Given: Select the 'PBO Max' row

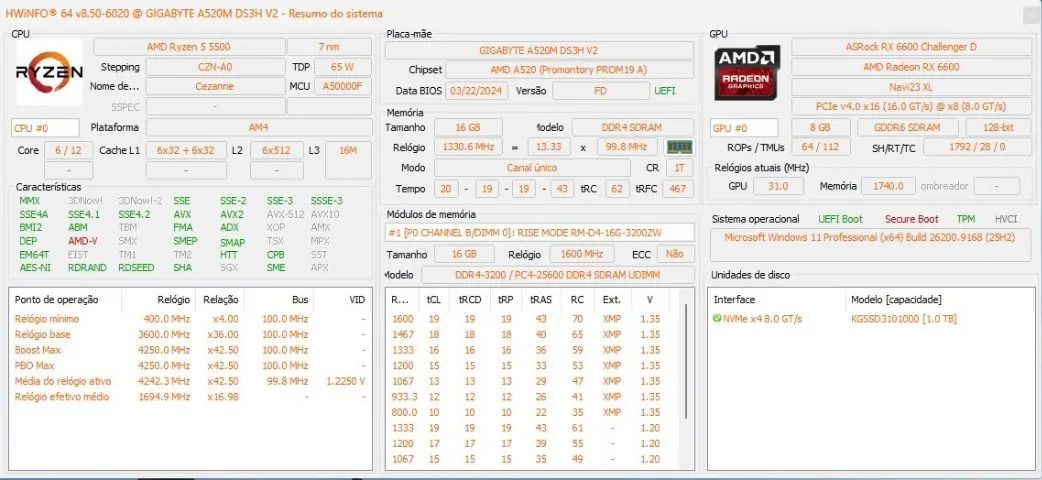Looking at the screenshot, I should point(191,366).
